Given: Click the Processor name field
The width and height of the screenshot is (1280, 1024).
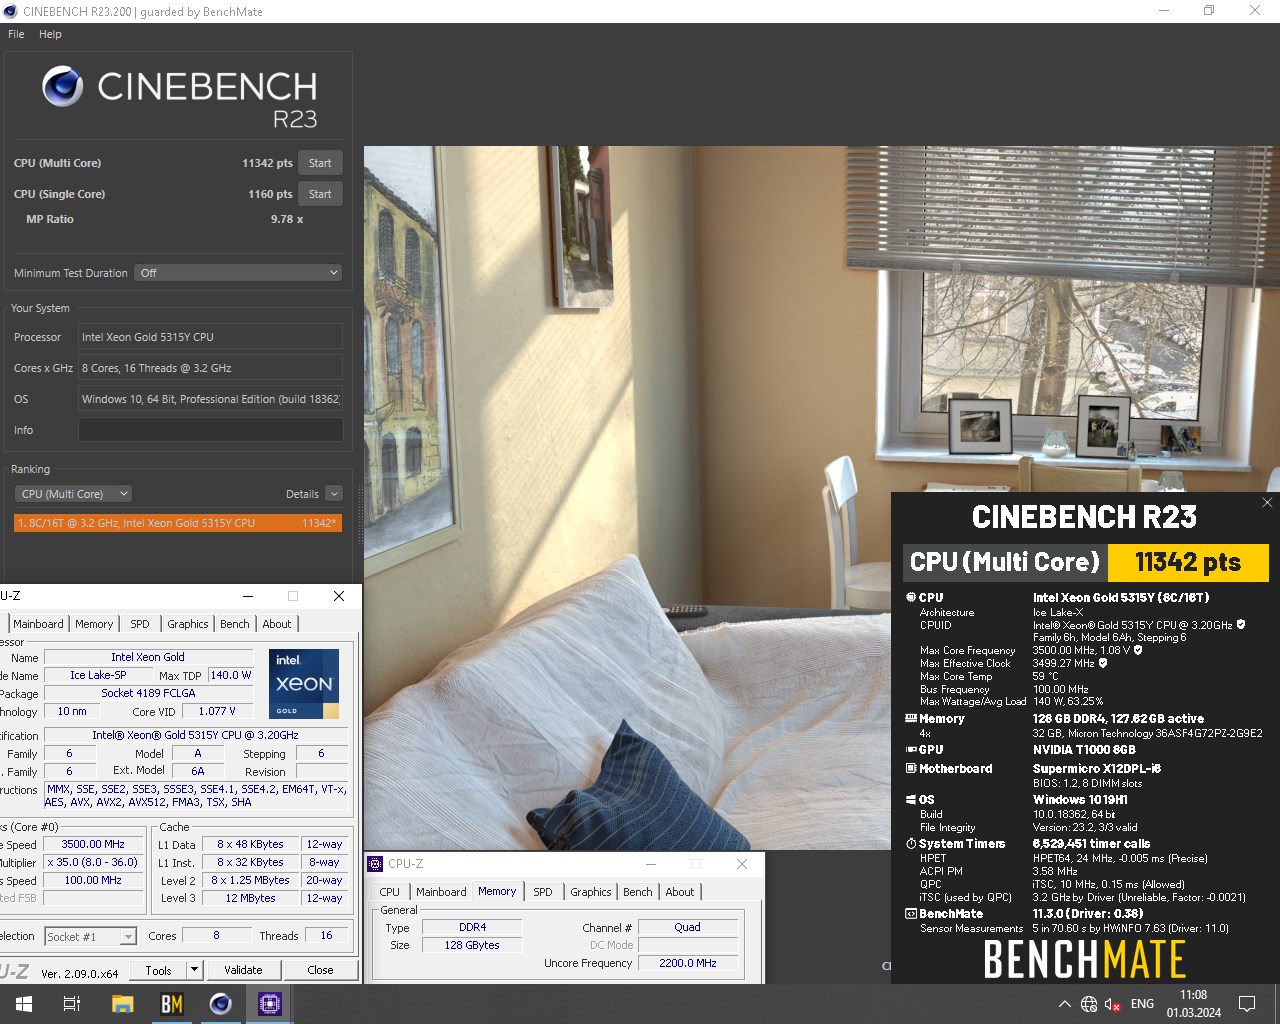Looking at the screenshot, I should (210, 337).
